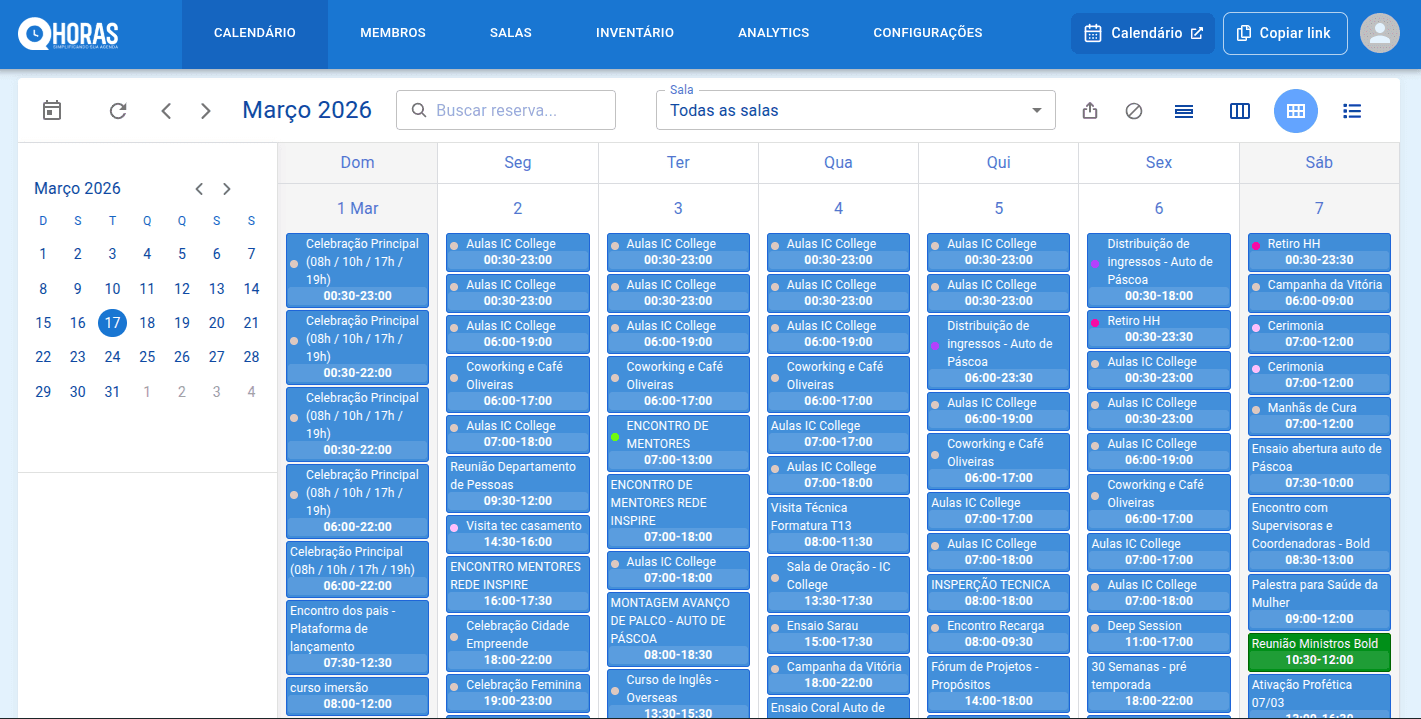Jump to today using the calendar icon

pyautogui.click(x=51, y=111)
